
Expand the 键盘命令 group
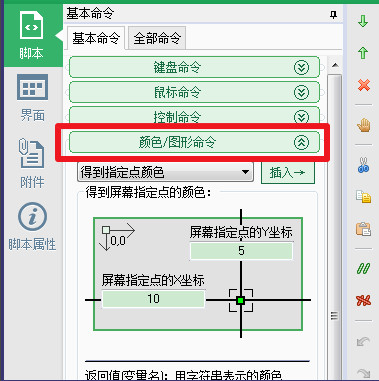[194, 67]
